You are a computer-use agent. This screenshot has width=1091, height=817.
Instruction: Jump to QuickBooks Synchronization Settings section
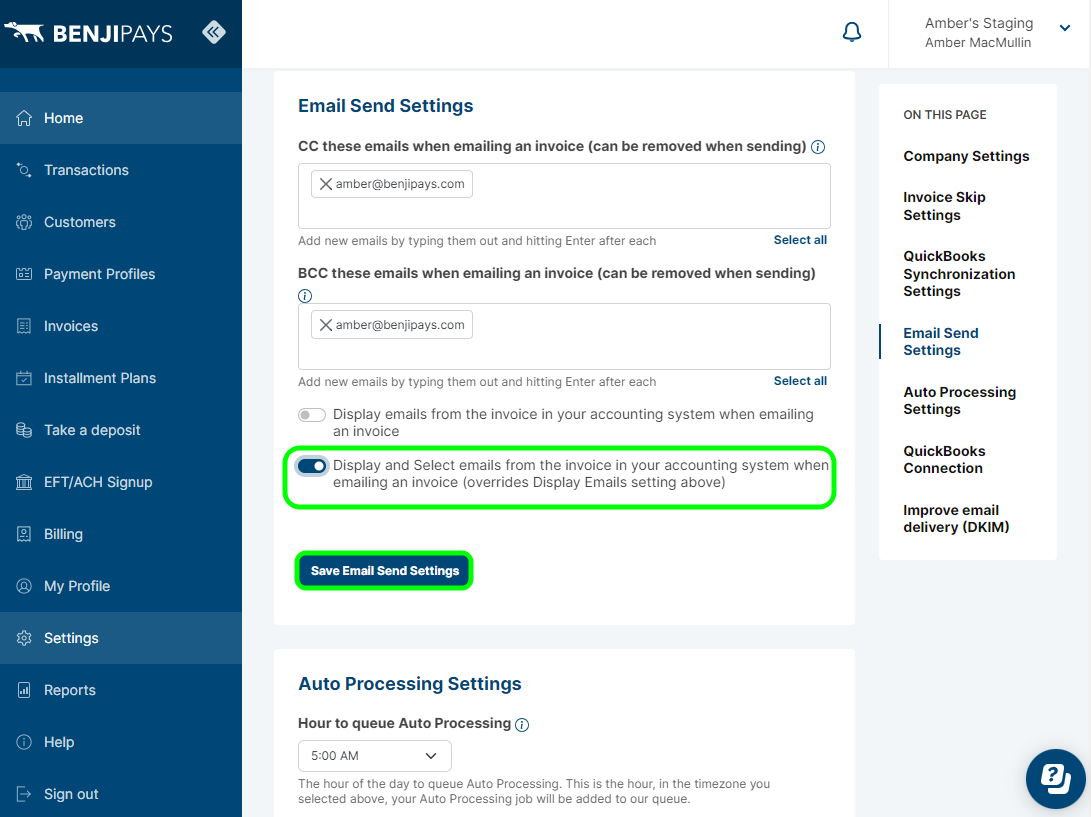tap(959, 274)
